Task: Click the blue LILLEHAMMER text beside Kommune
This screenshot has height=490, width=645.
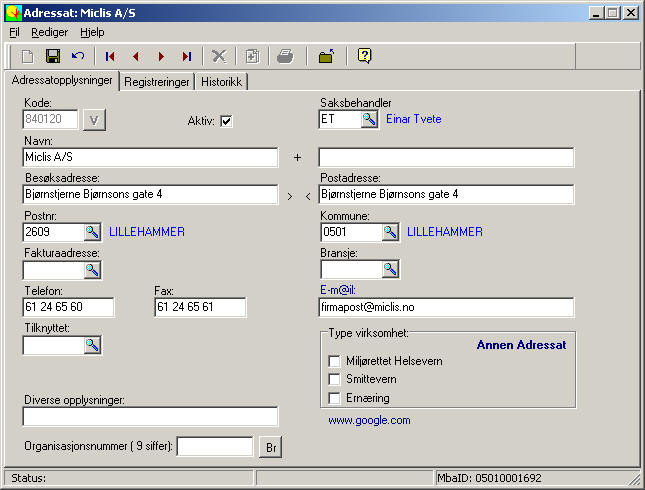Action: coord(445,232)
